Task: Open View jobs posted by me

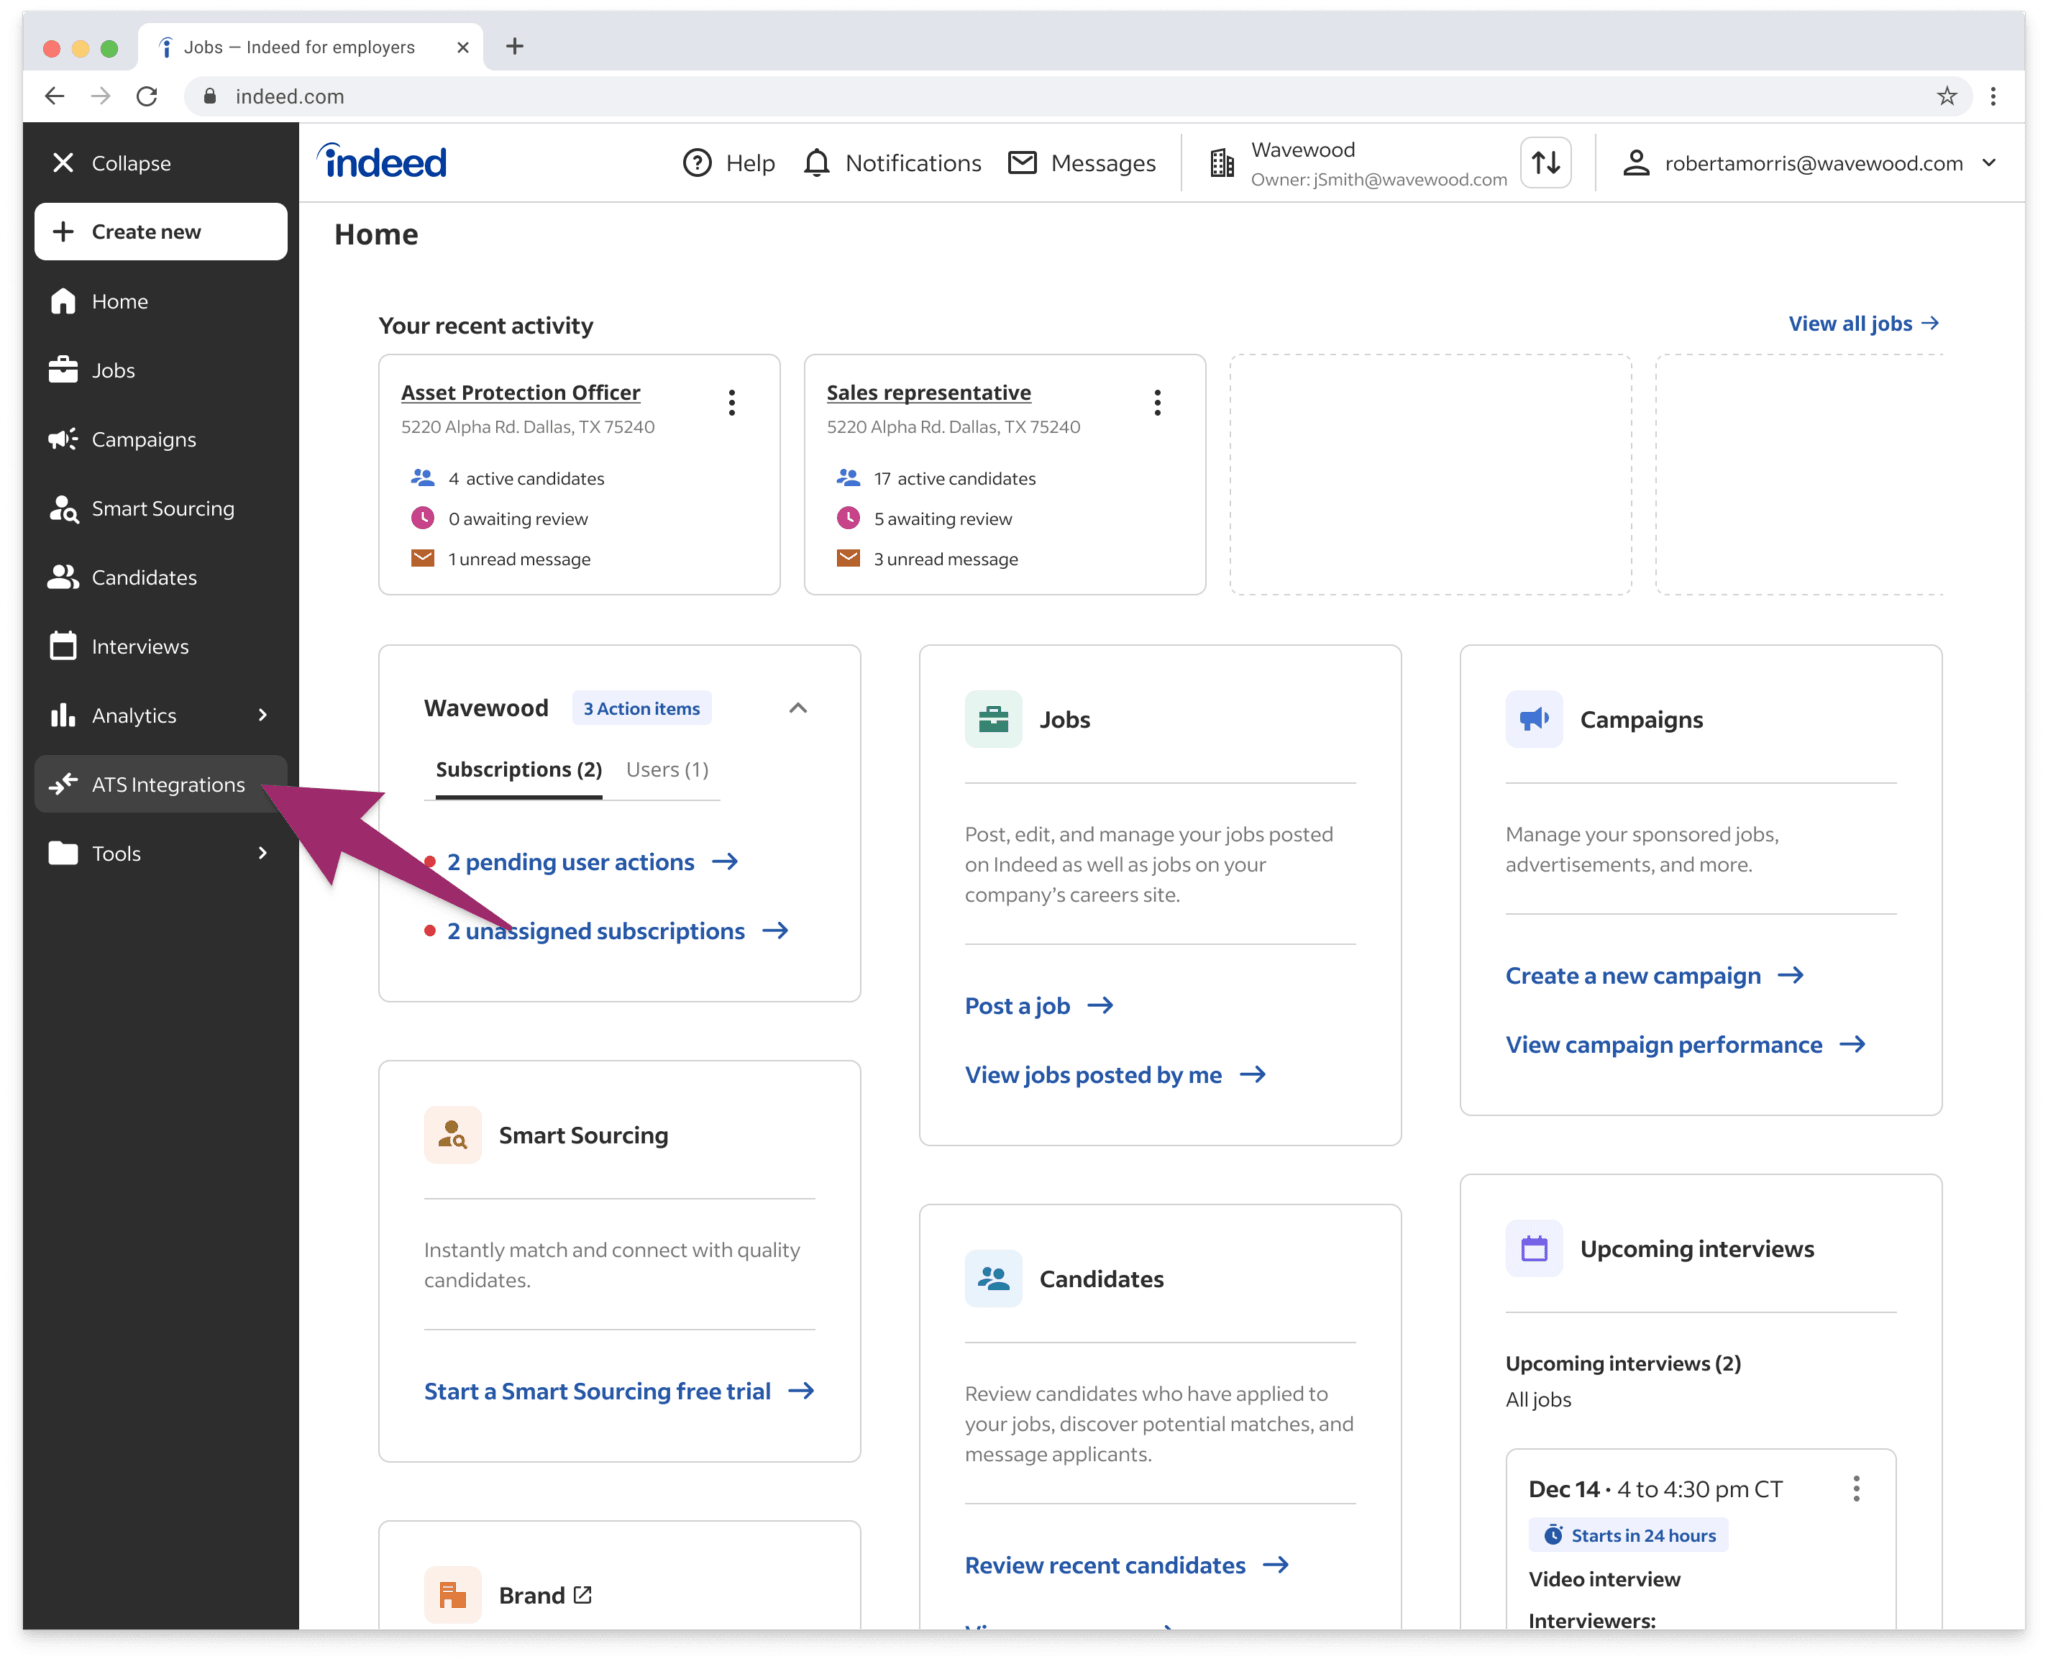Action: pyautogui.click(x=1115, y=1075)
